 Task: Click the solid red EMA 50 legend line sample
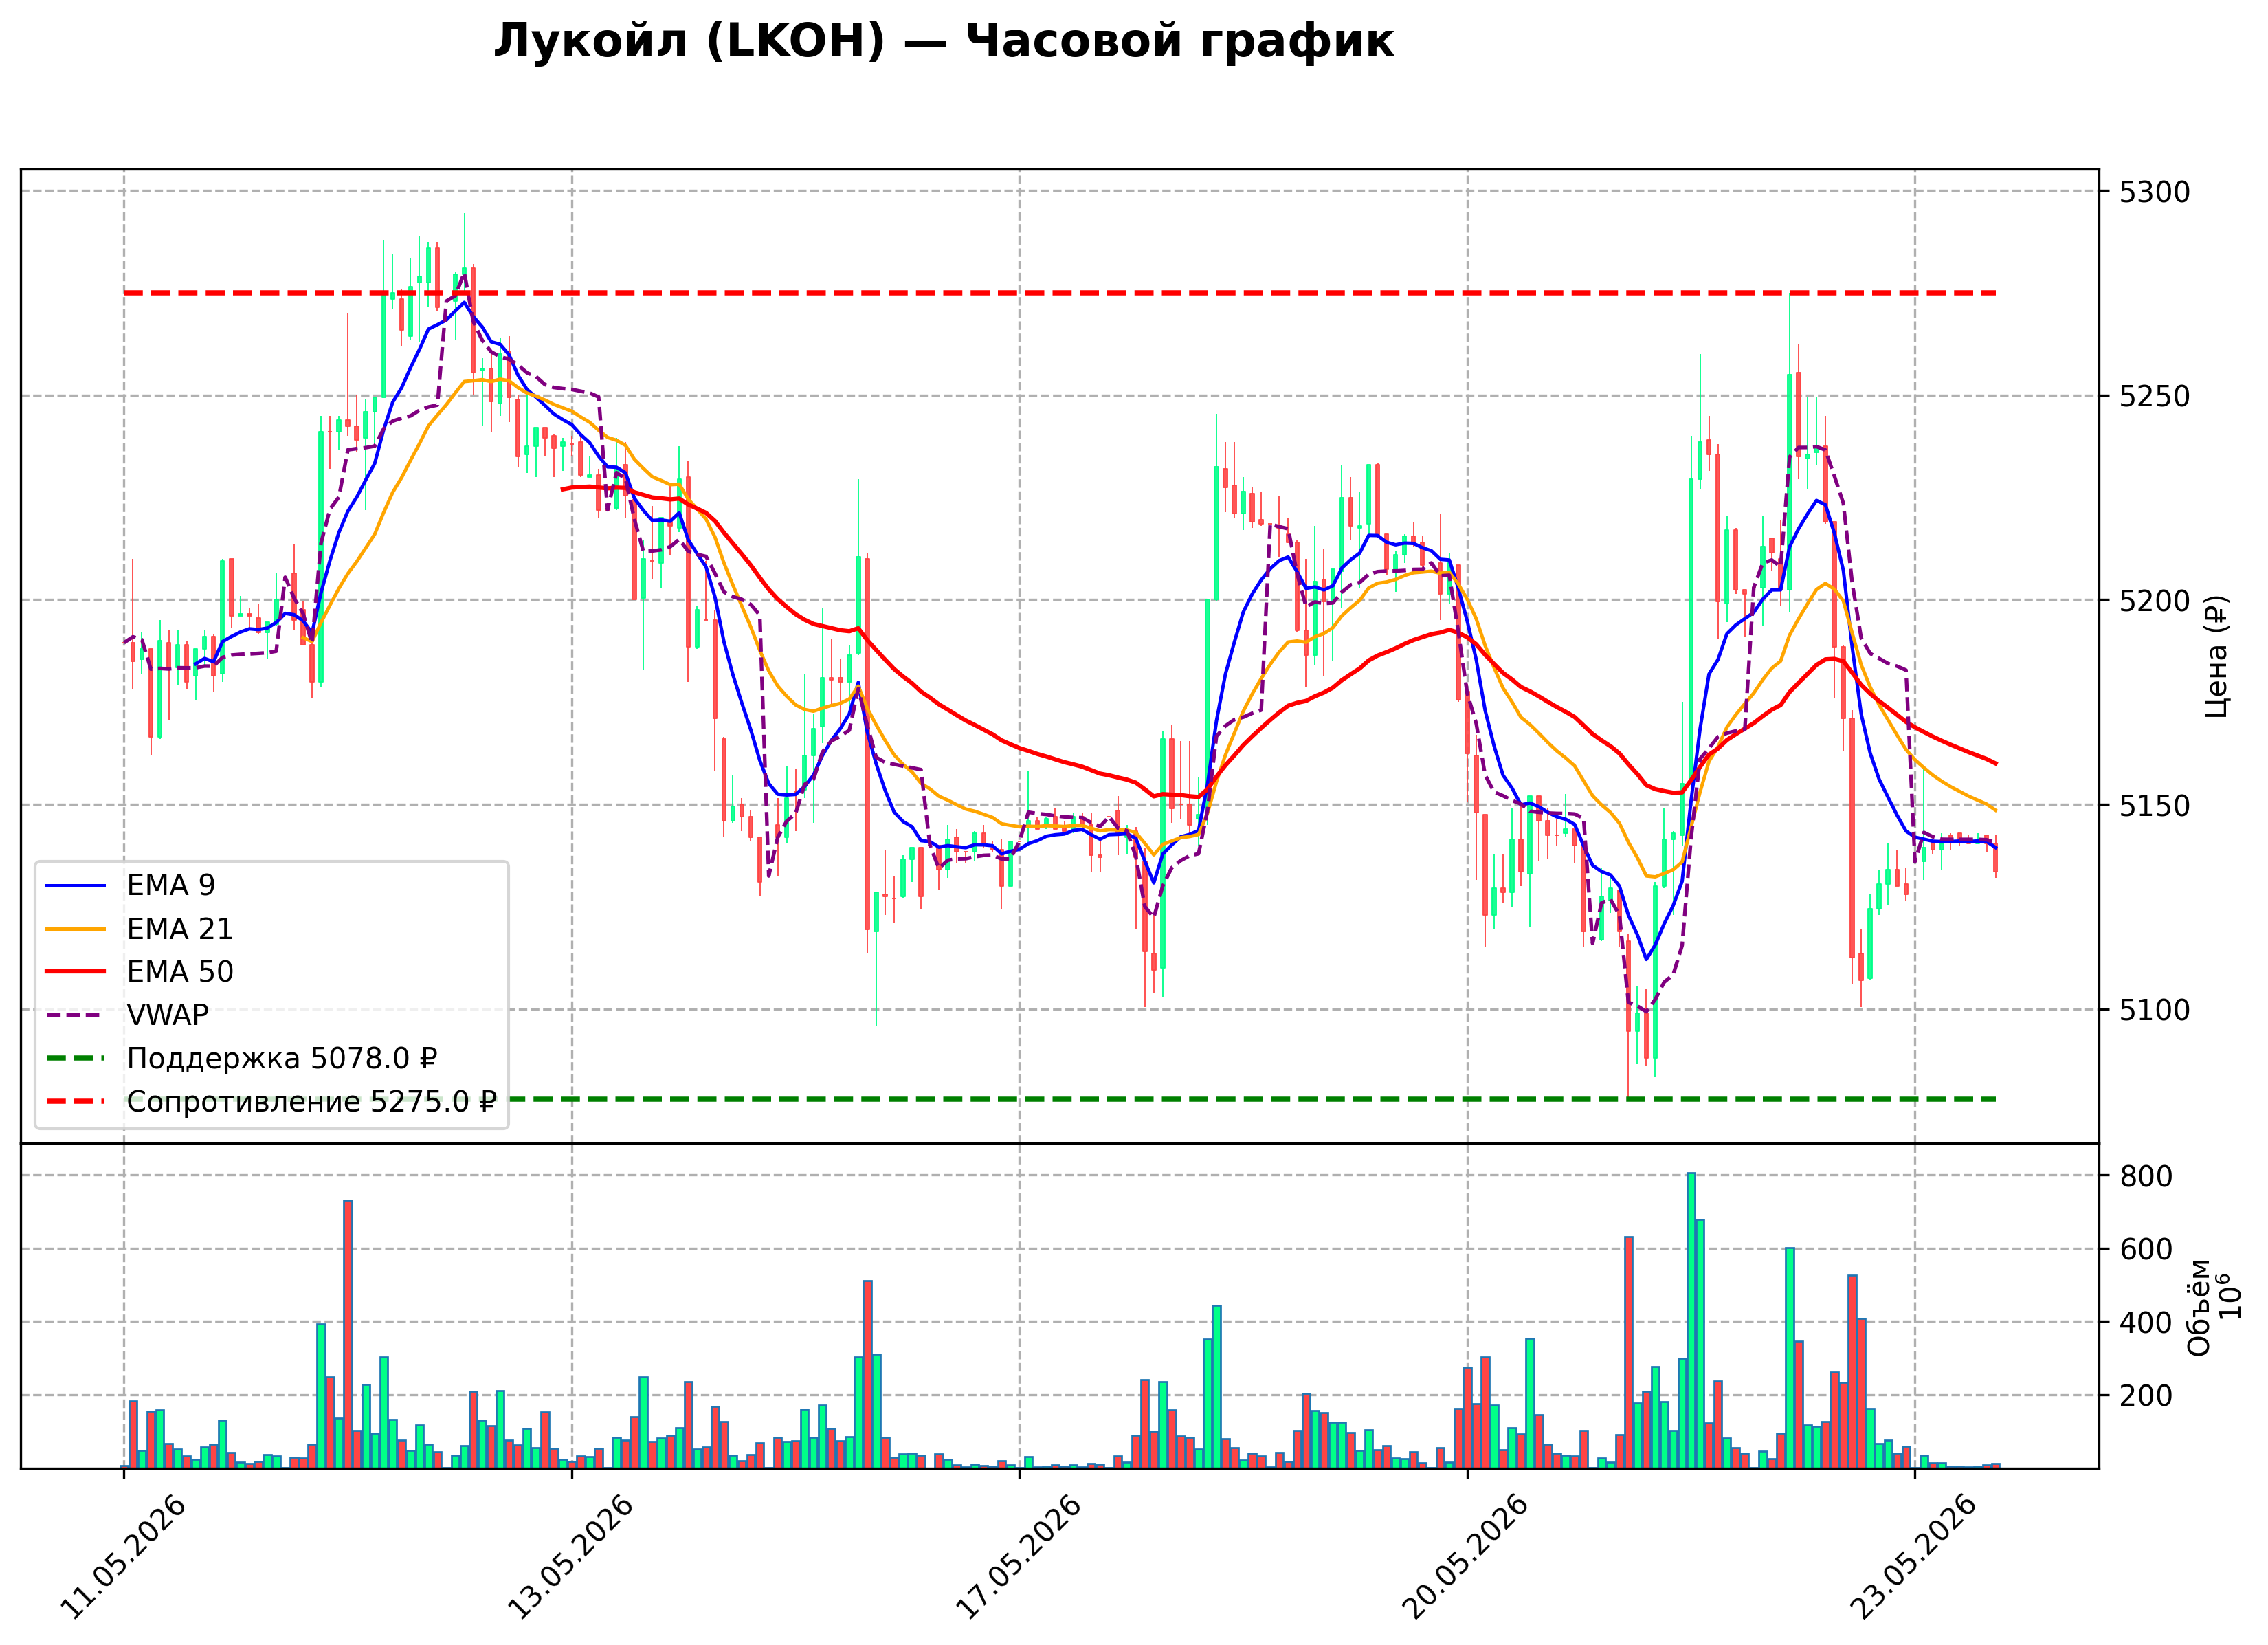76,972
